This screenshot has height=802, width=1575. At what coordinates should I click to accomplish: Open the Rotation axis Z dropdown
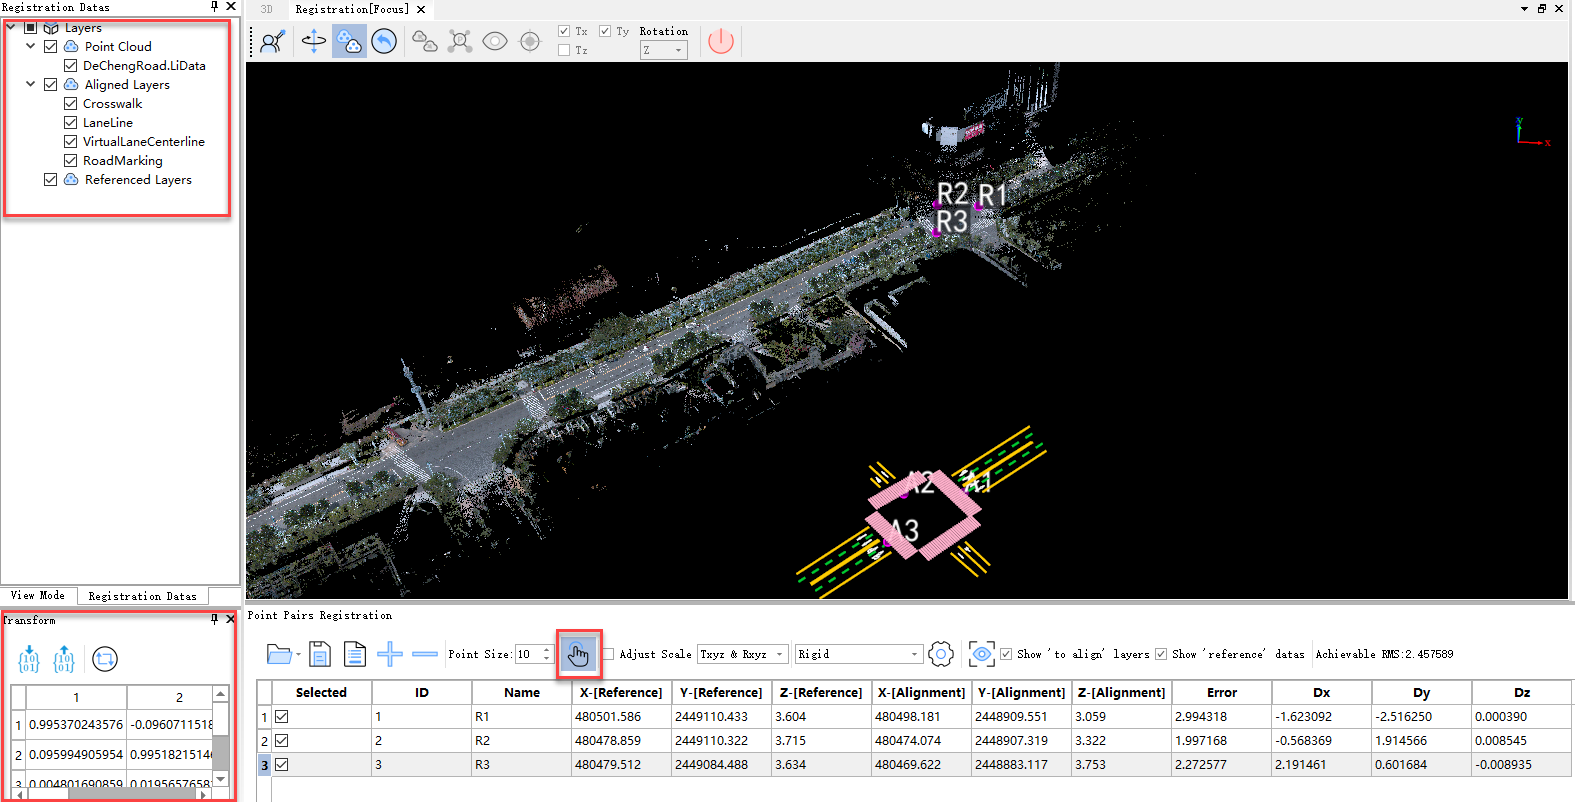pos(664,50)
